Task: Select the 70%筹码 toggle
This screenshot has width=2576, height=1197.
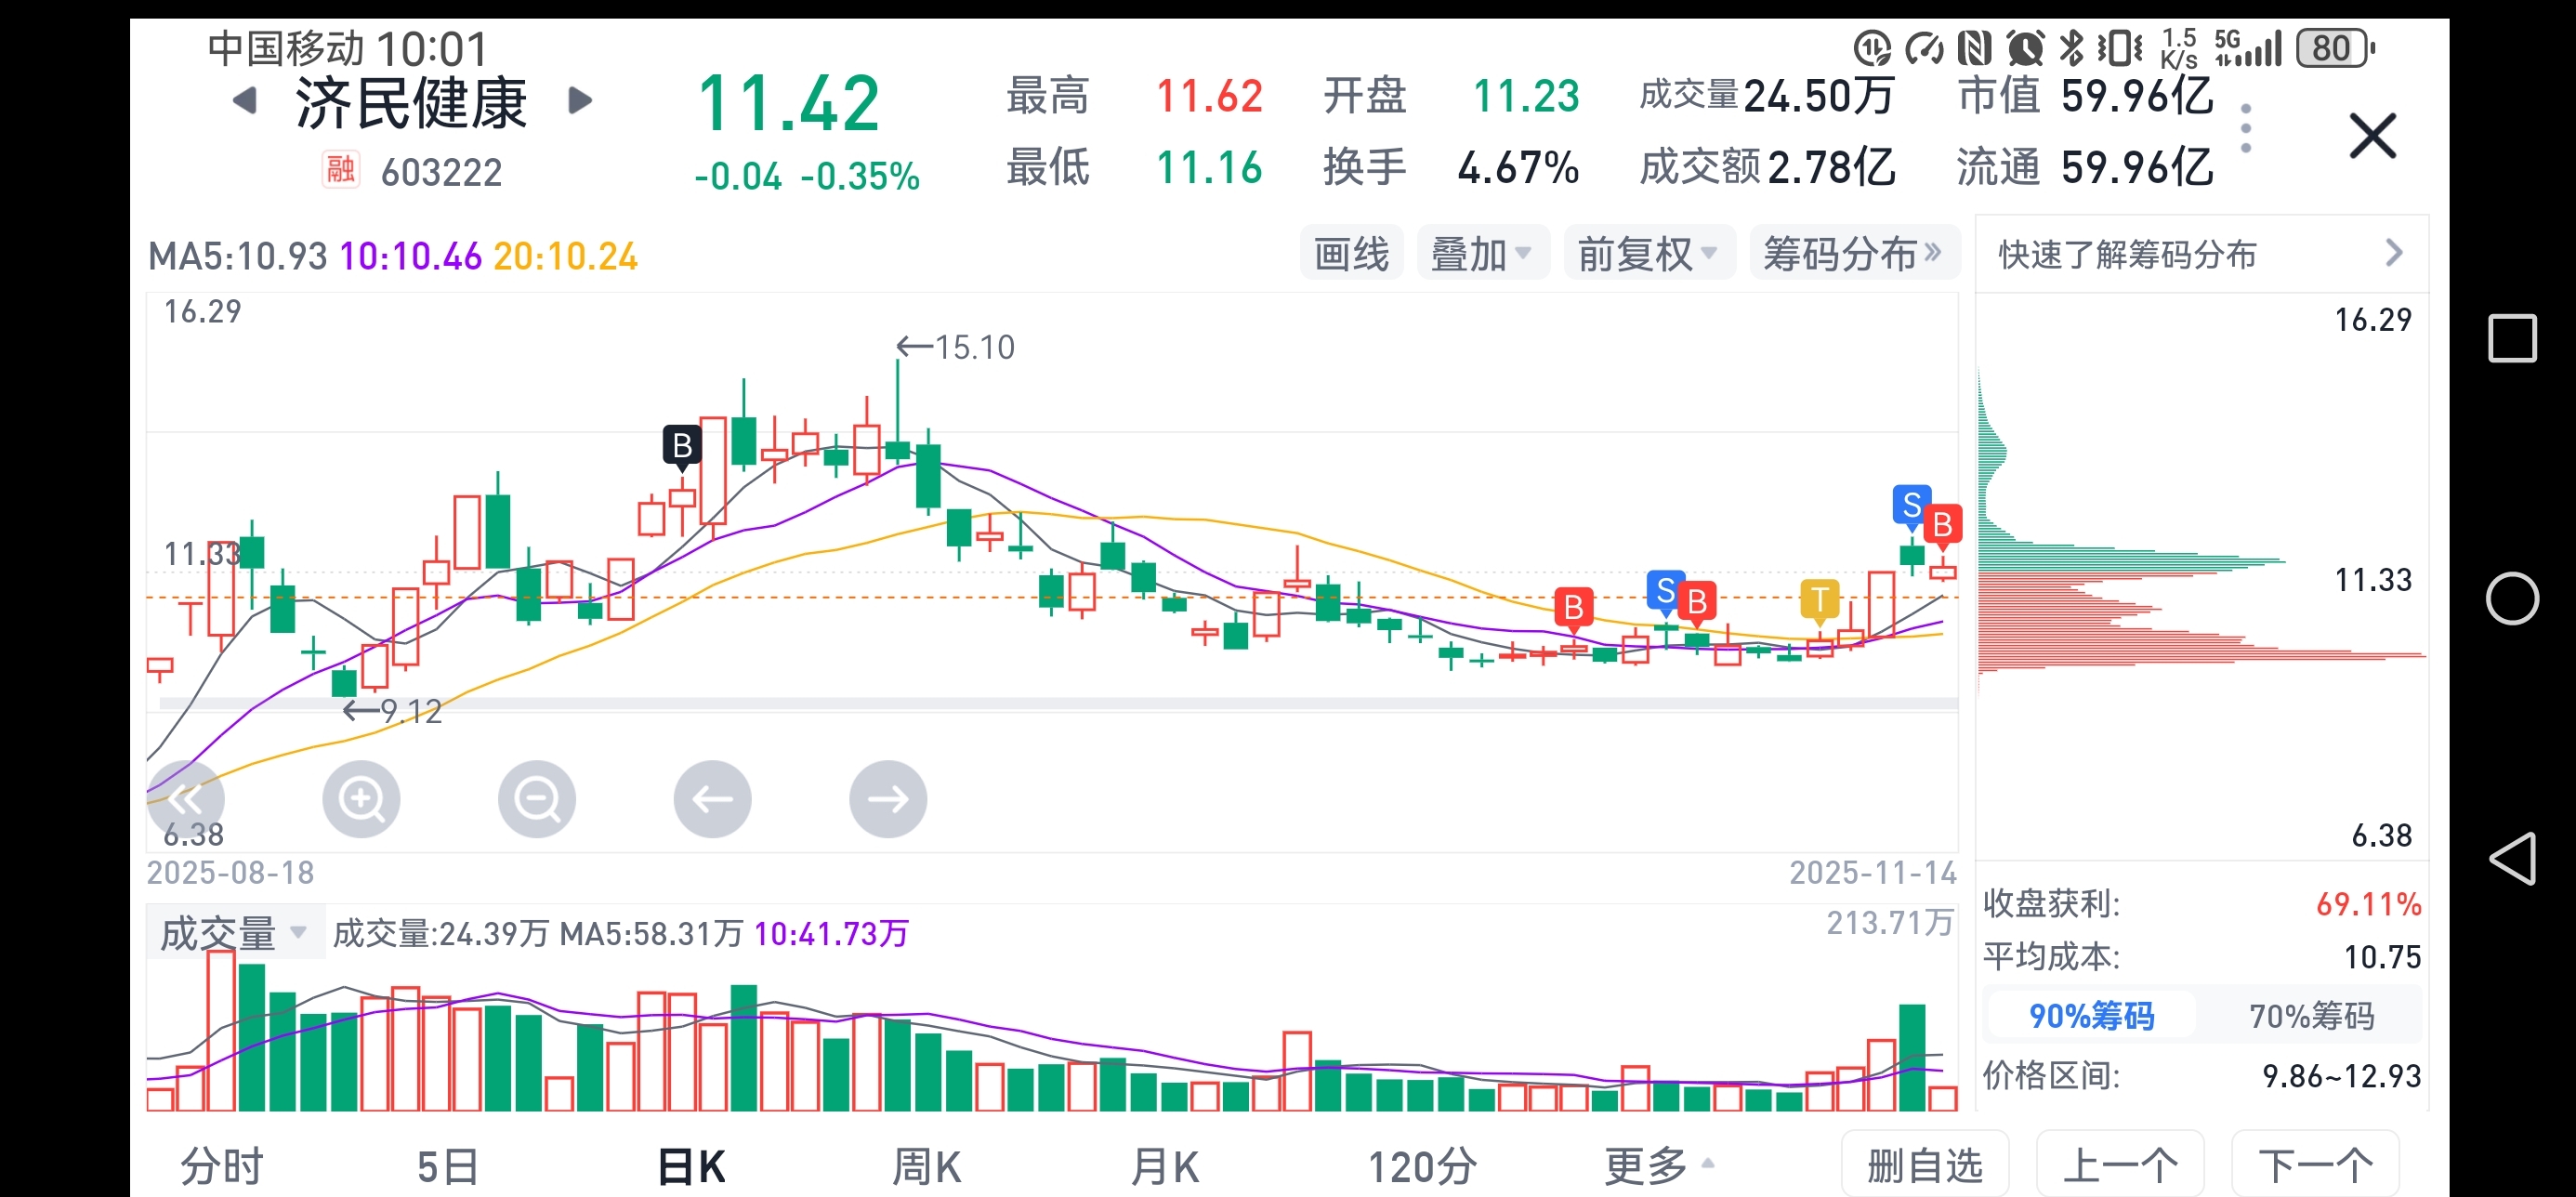Action: (2310, 1015)
